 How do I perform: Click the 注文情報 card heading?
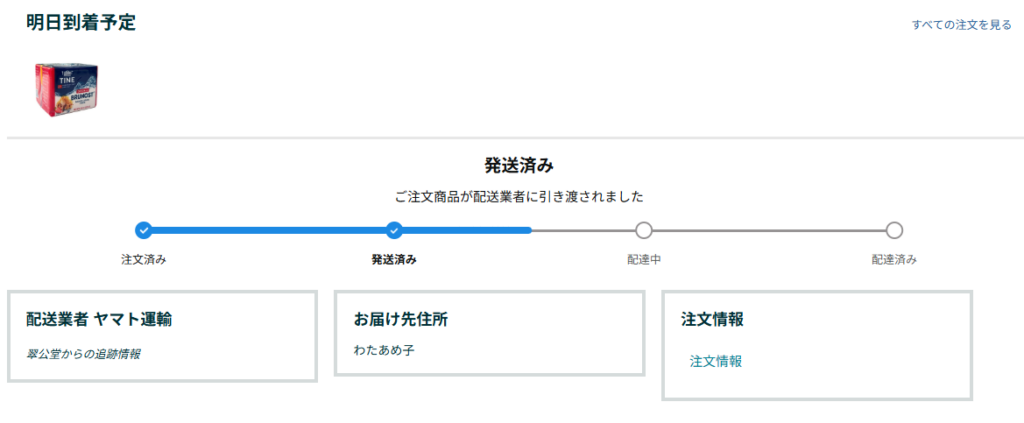click(x=712, y=319)
